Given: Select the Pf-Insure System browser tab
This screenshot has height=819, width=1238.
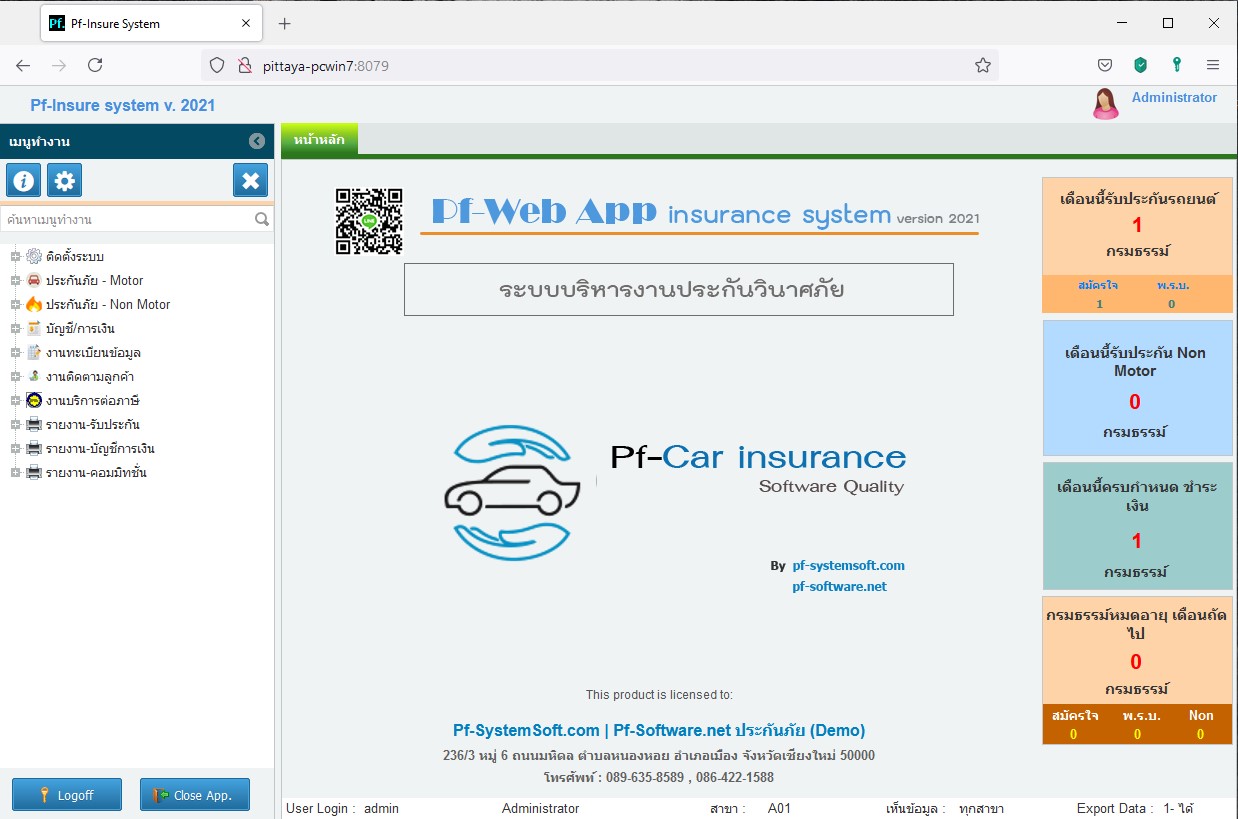Looking at the screenshot, I should (x=153, y=23).
